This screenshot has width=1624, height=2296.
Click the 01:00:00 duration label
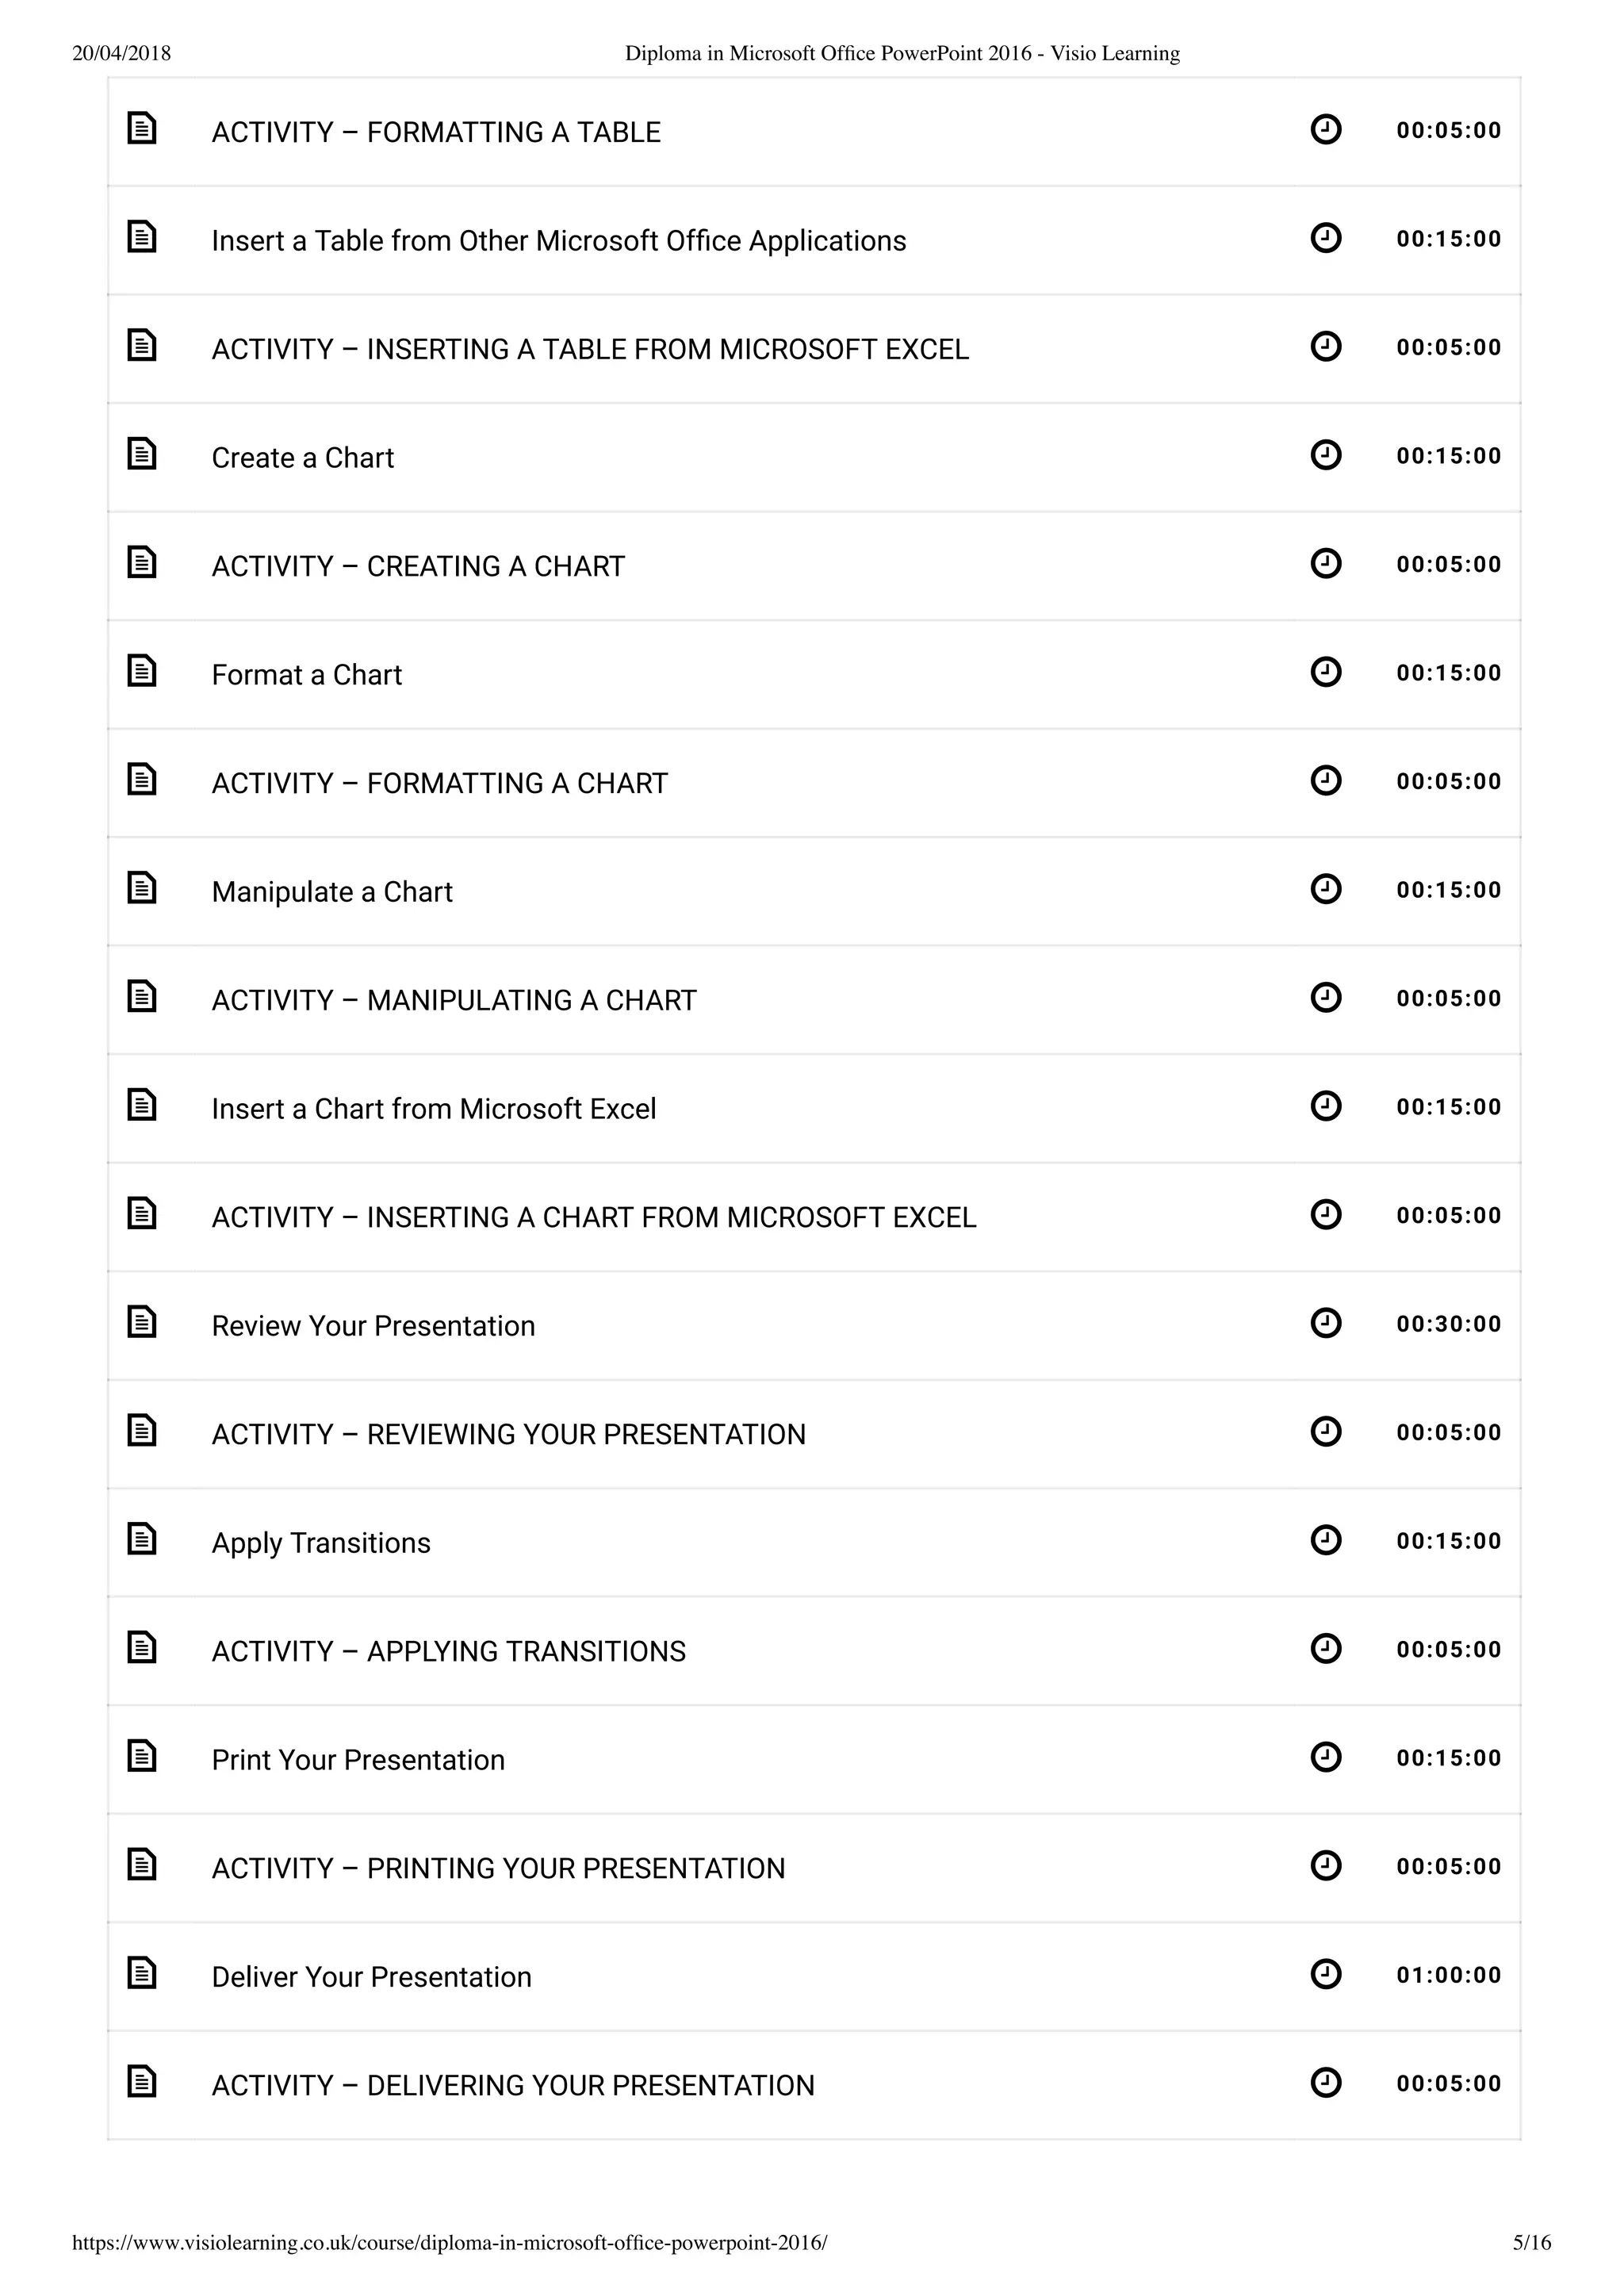click(1448, 1975)
